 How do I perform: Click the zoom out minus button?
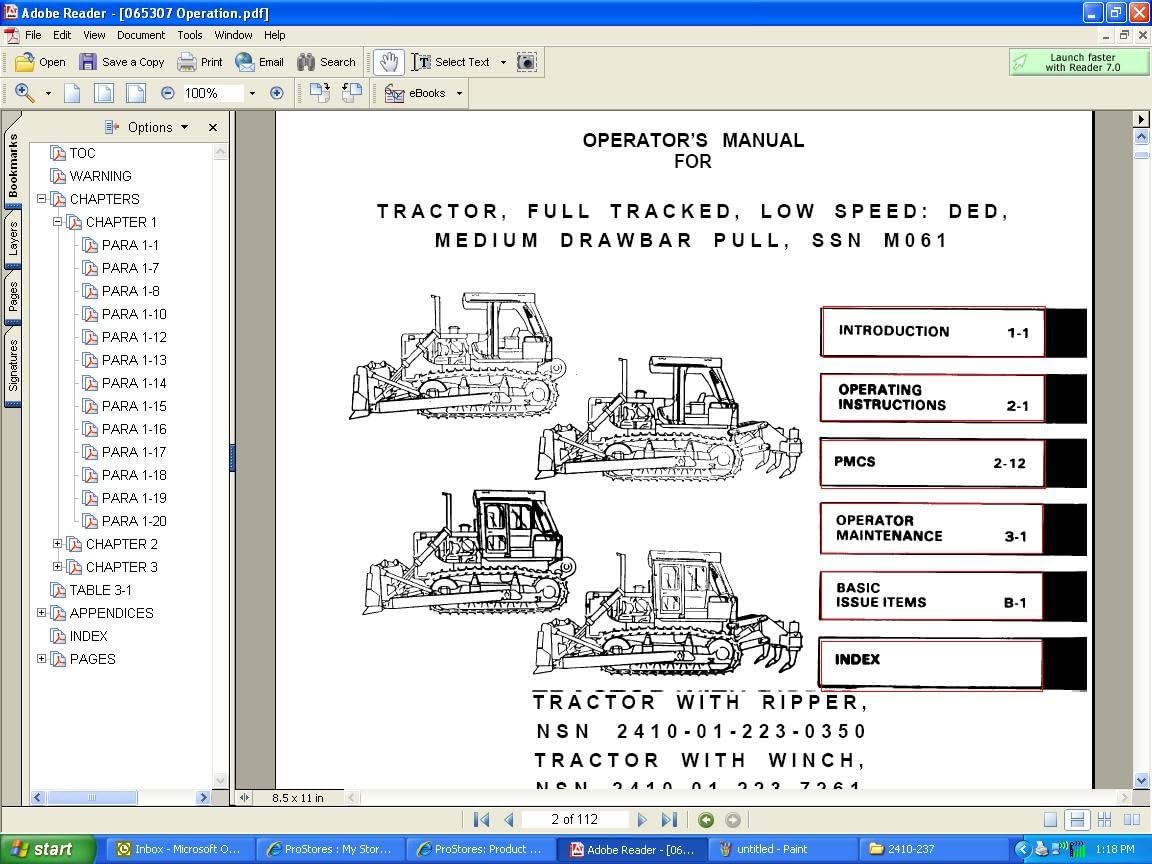(x=168, y=93)
